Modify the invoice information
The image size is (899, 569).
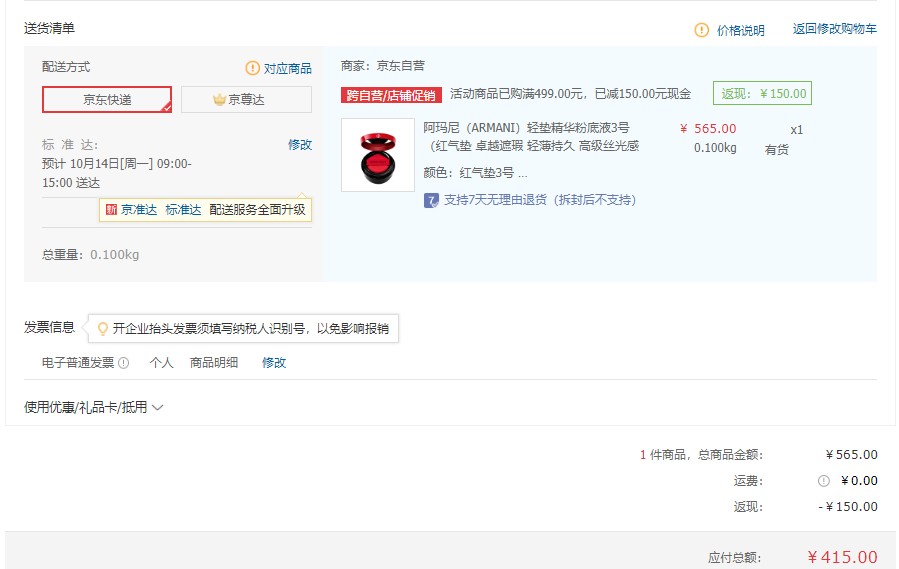(273, 363)
